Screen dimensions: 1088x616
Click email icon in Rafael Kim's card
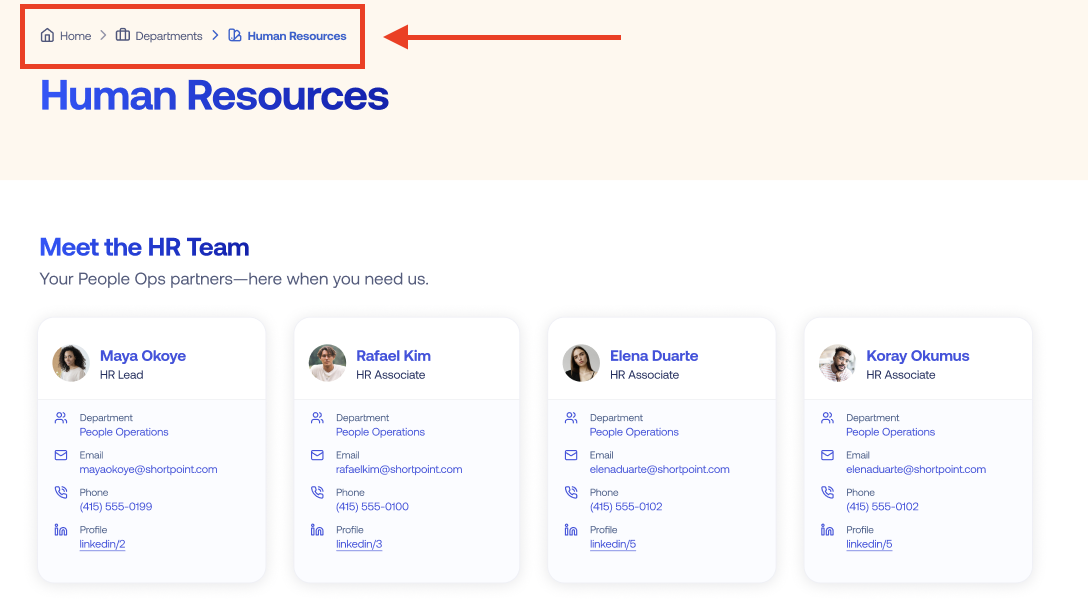point(317,455)
